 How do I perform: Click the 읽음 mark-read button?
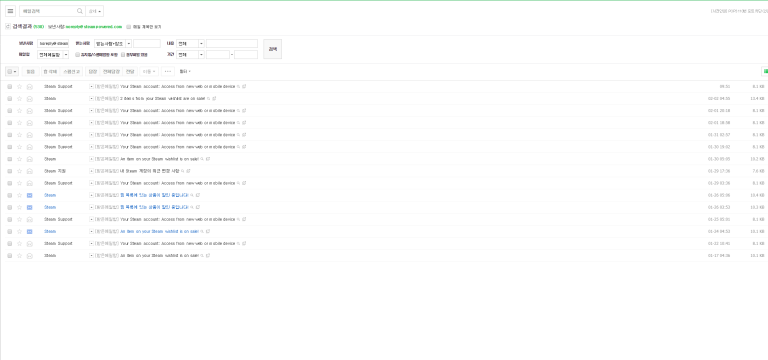pos(30,72)
